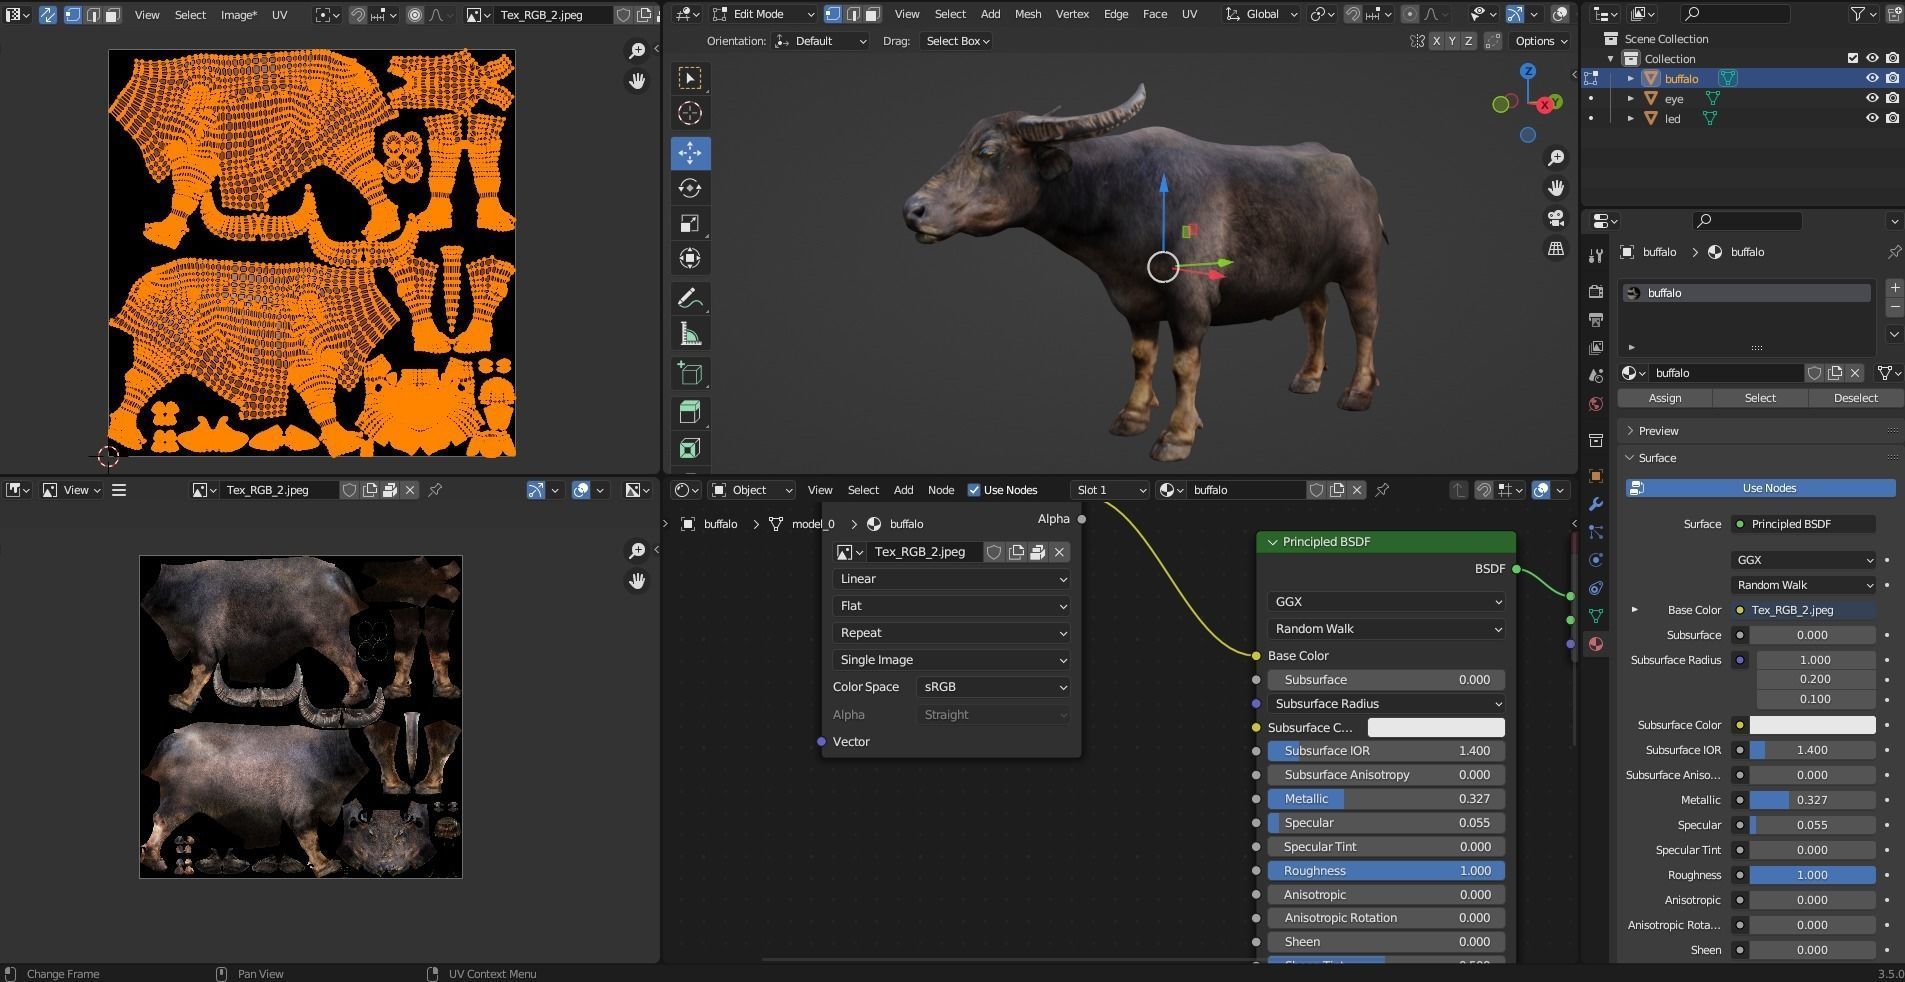1905x982 pixels.
Task: Toggle Use Nodes checkbox in node editor
Action: pyautogui.click(x=974, y=490)
